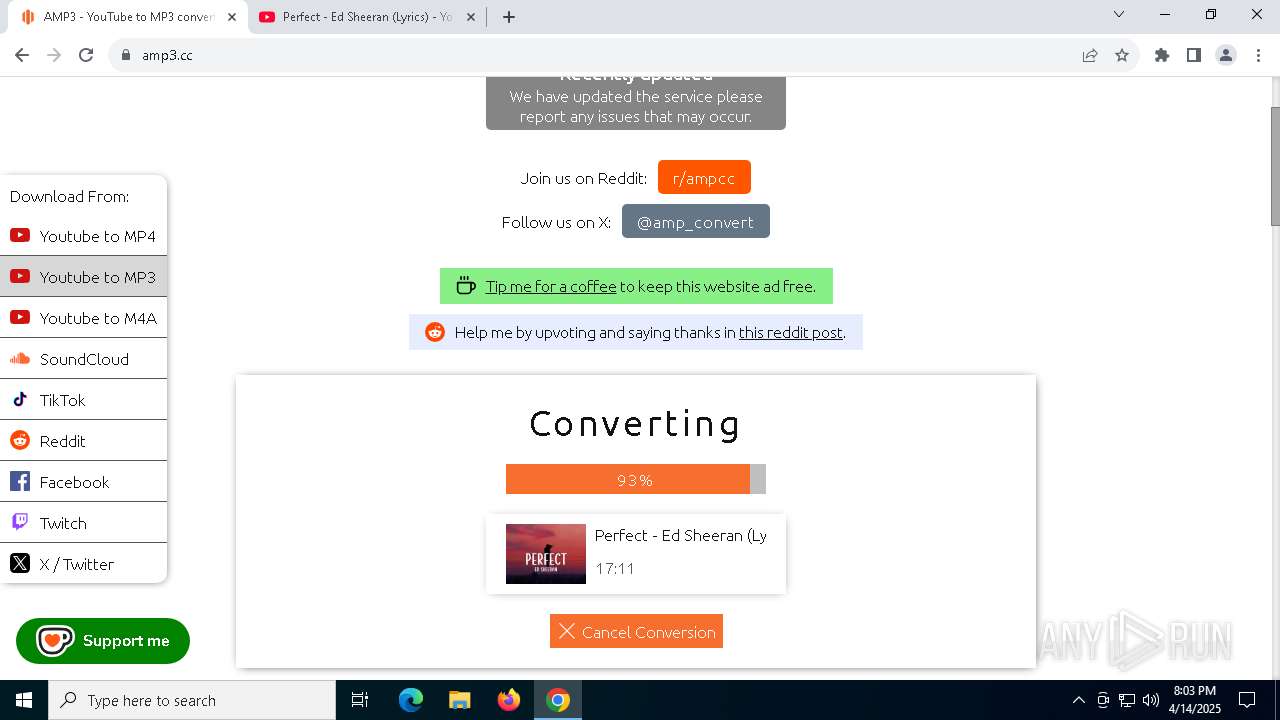Select Youtube to MP4 in sidebar
The image size is (1280, 720).
click(x=83, y=236)
